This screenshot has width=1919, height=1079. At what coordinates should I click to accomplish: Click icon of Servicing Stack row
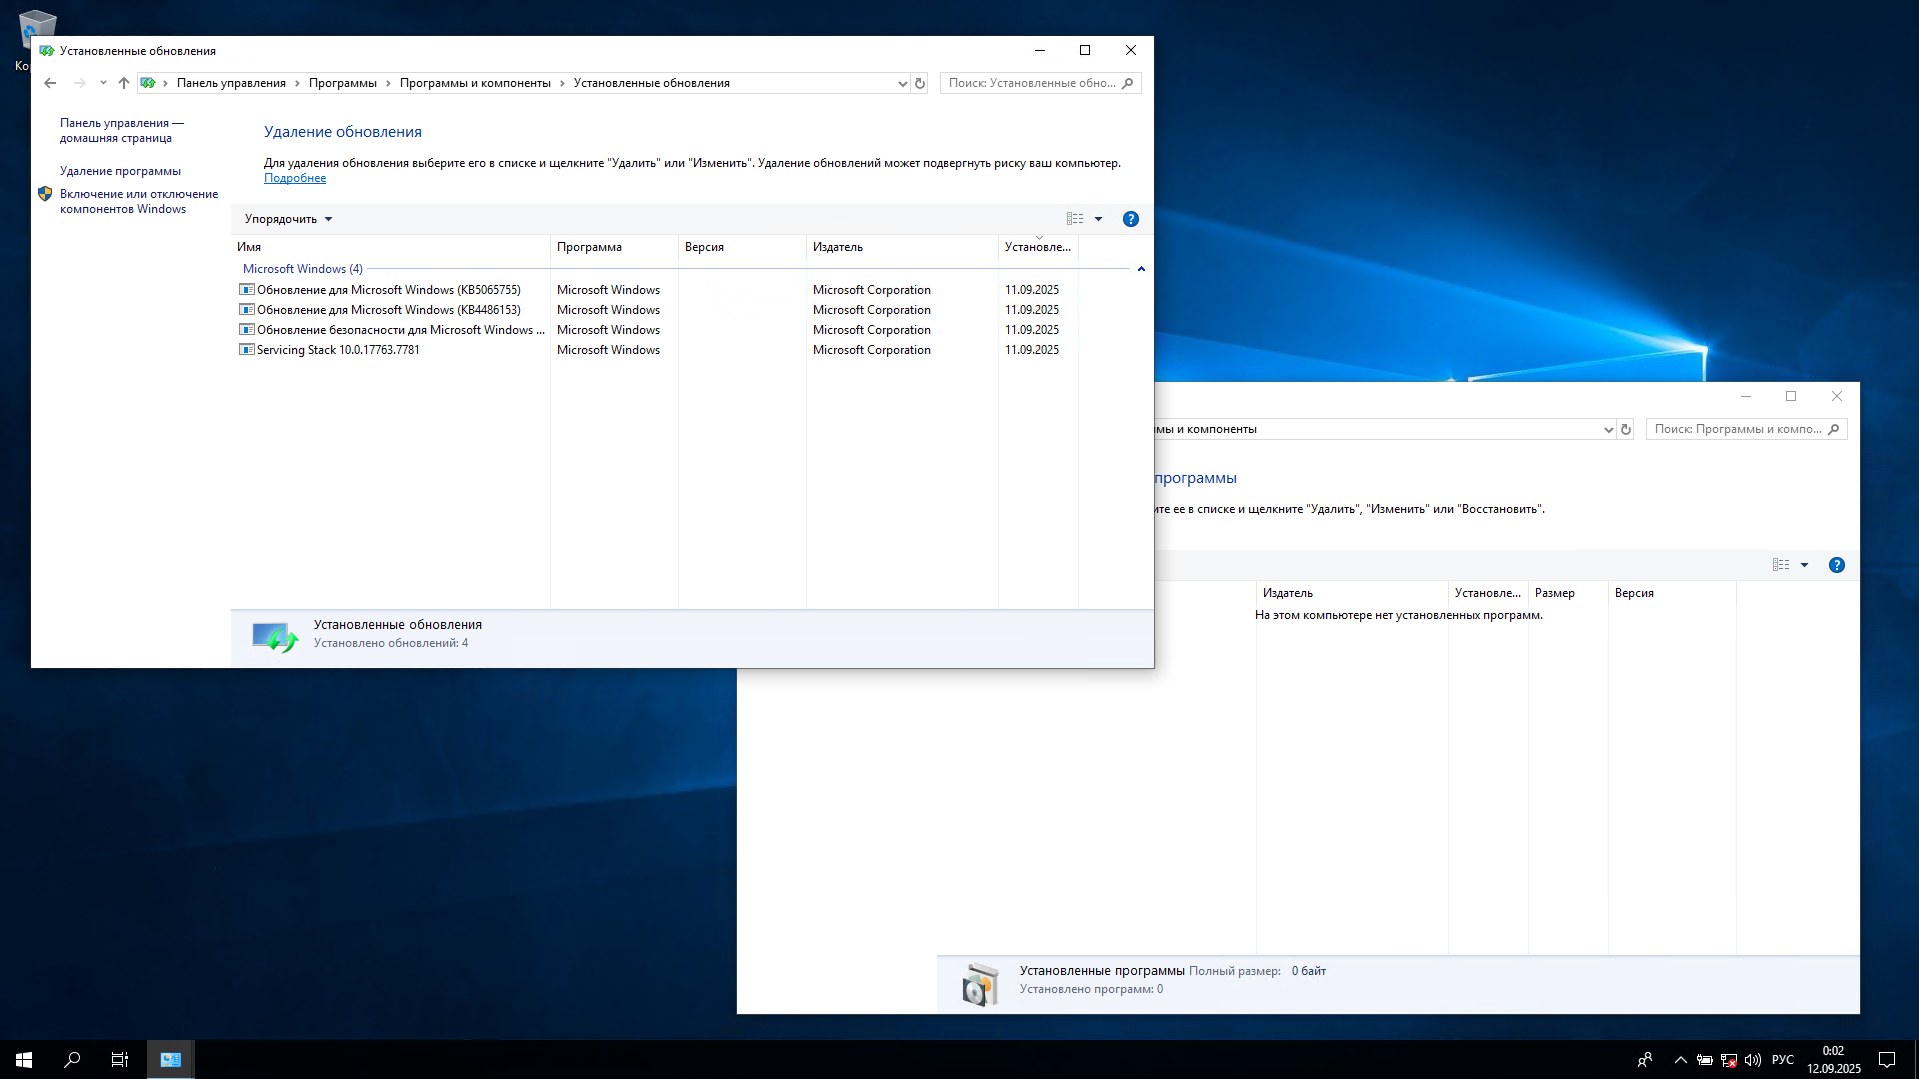246,350
